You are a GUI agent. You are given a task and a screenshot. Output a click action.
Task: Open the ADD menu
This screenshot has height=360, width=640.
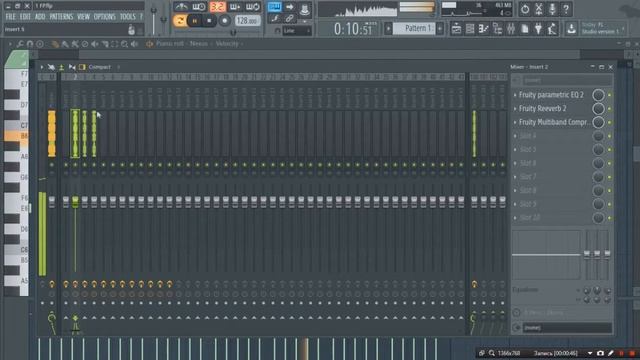pyautogui.click(x=40, y=17)
